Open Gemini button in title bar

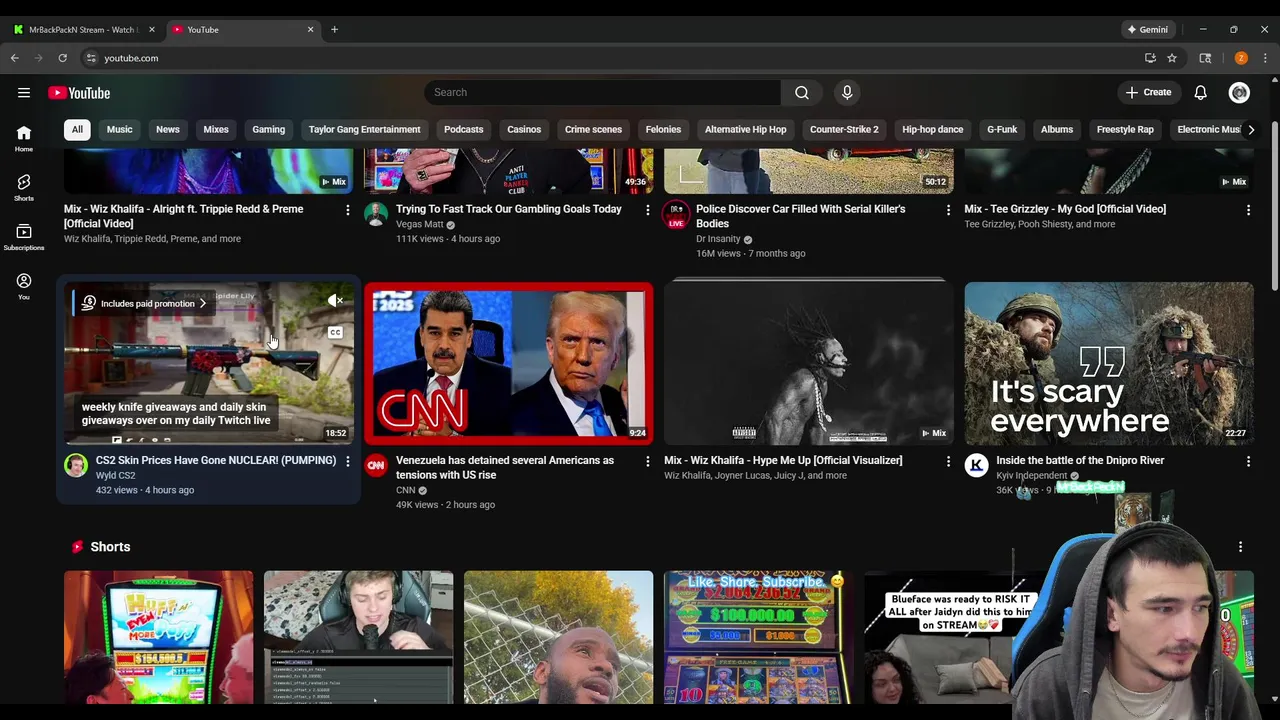click(x=1148, y=29)
